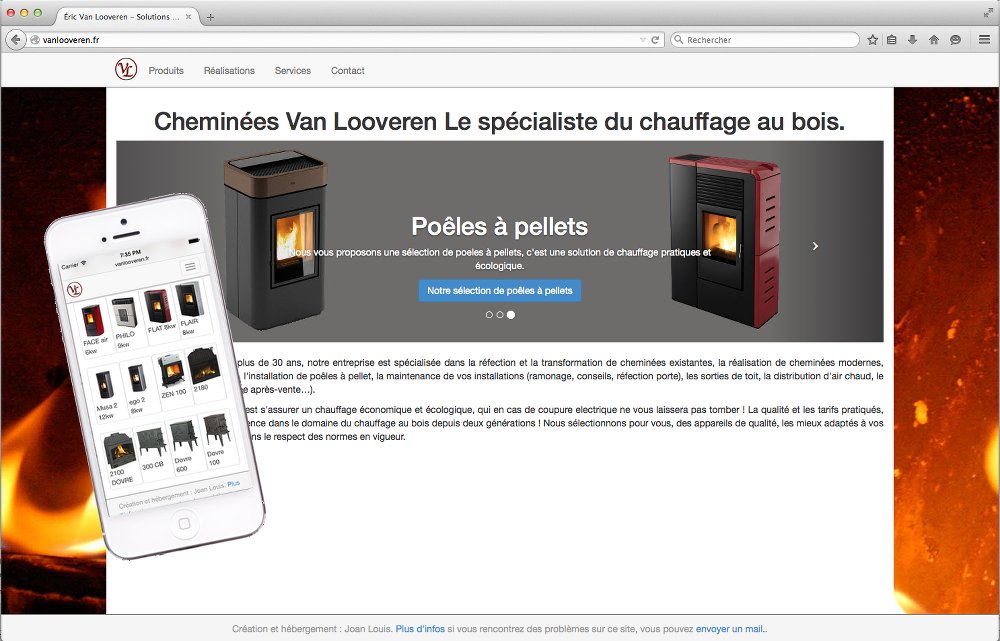The image size is (1000, 641).
Task: Click the reload page icon
Action: pos(655,40)
